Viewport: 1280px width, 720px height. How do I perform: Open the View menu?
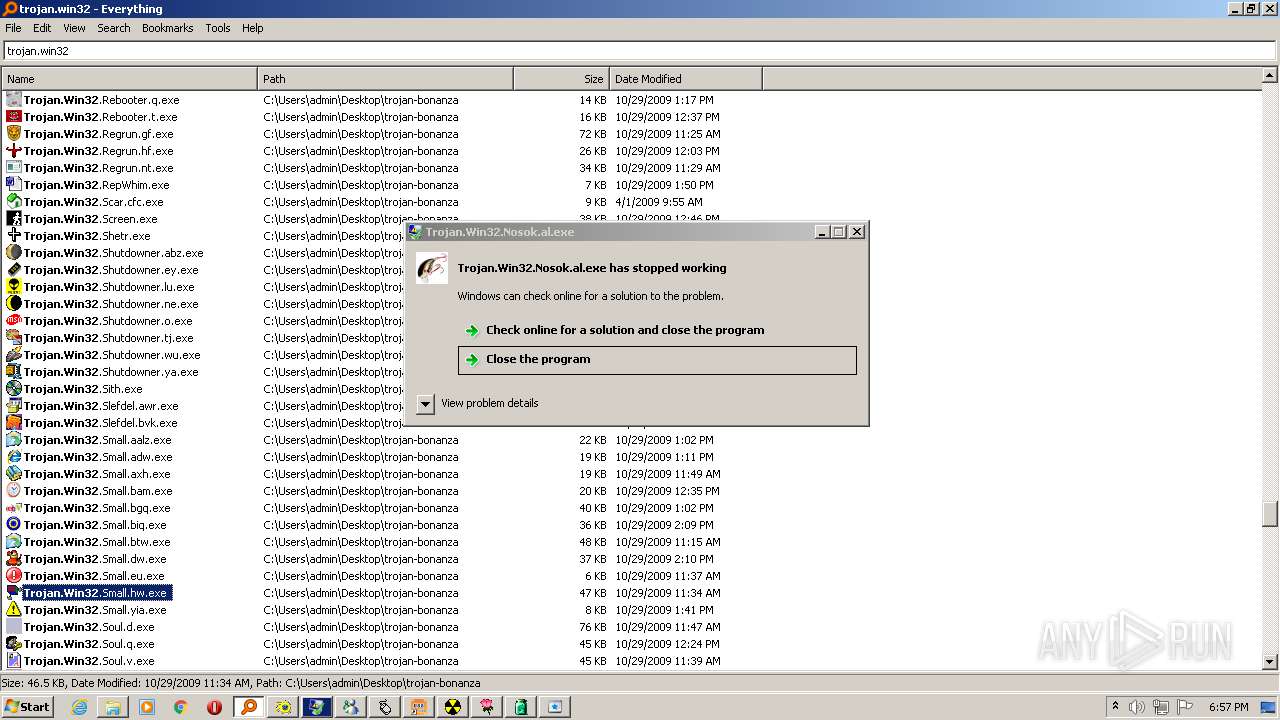(x=74, y=28)
